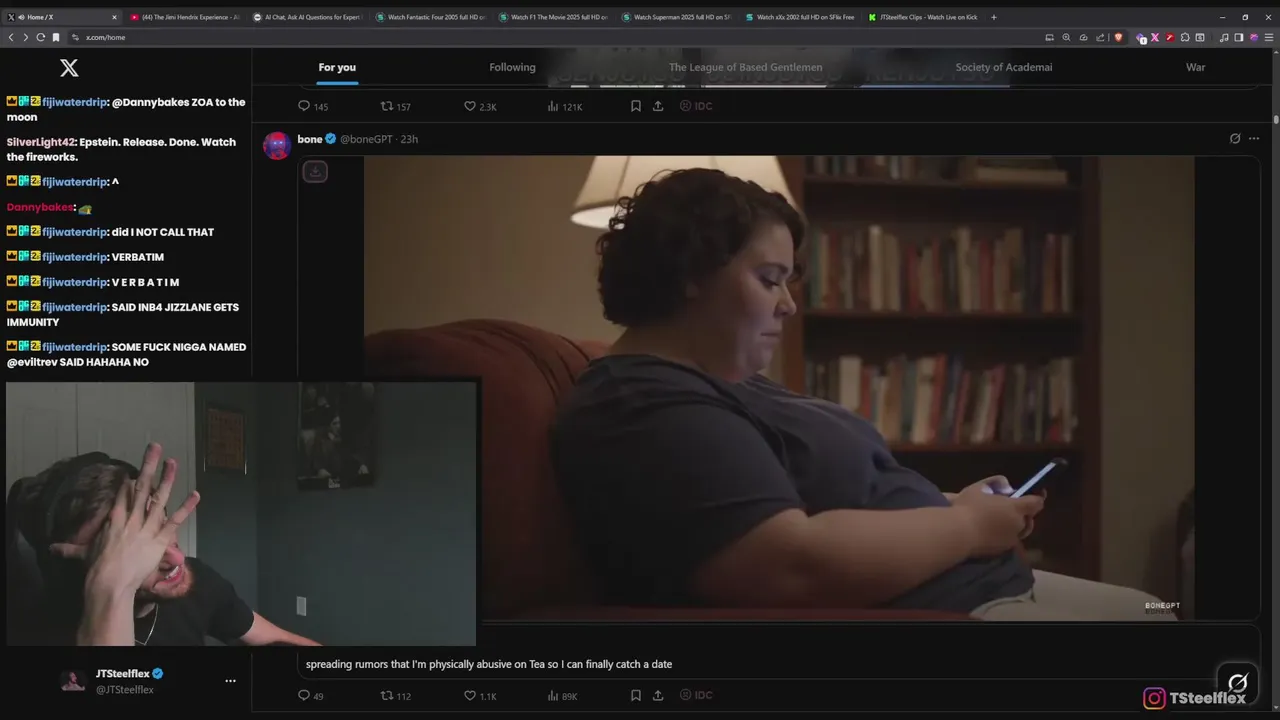
Task: Click Grok explain icon on bone's post
Action: point(1235,139)
